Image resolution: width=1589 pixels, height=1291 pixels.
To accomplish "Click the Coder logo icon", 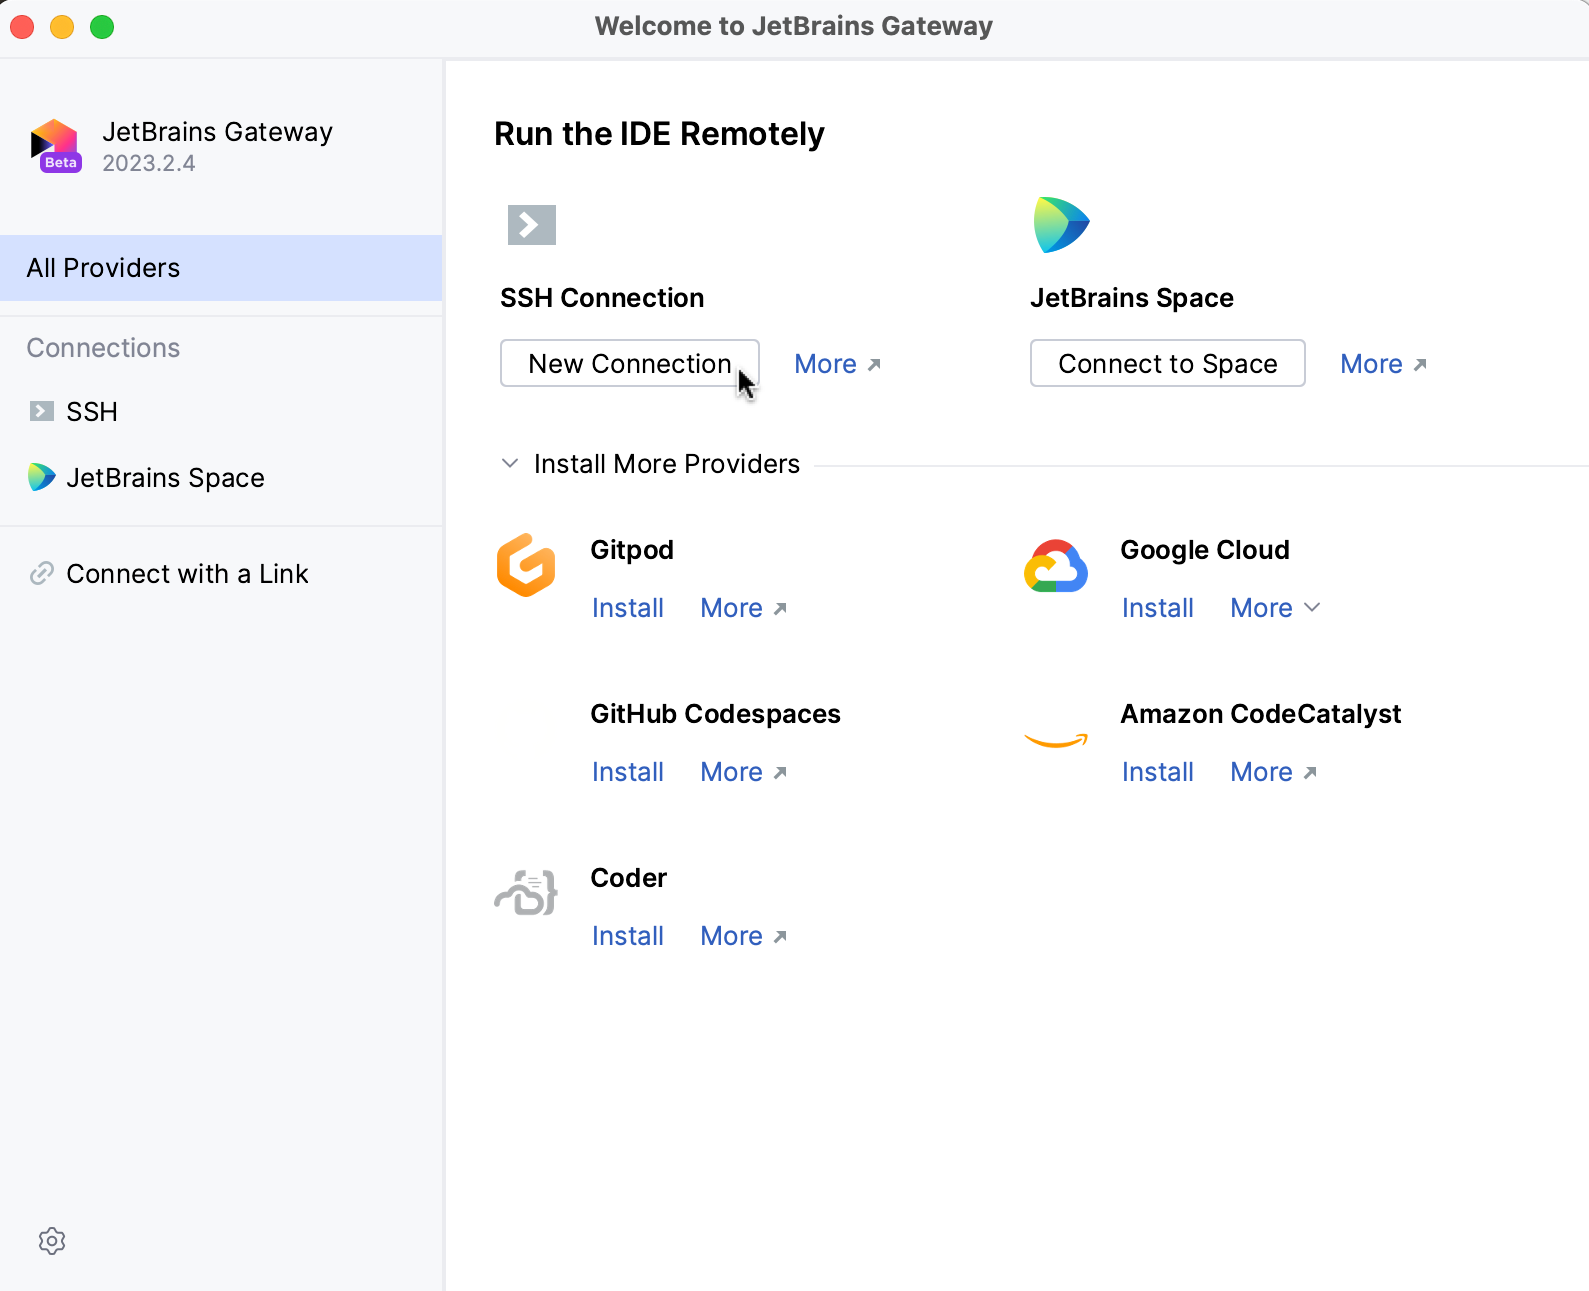I will pos(526,892).
